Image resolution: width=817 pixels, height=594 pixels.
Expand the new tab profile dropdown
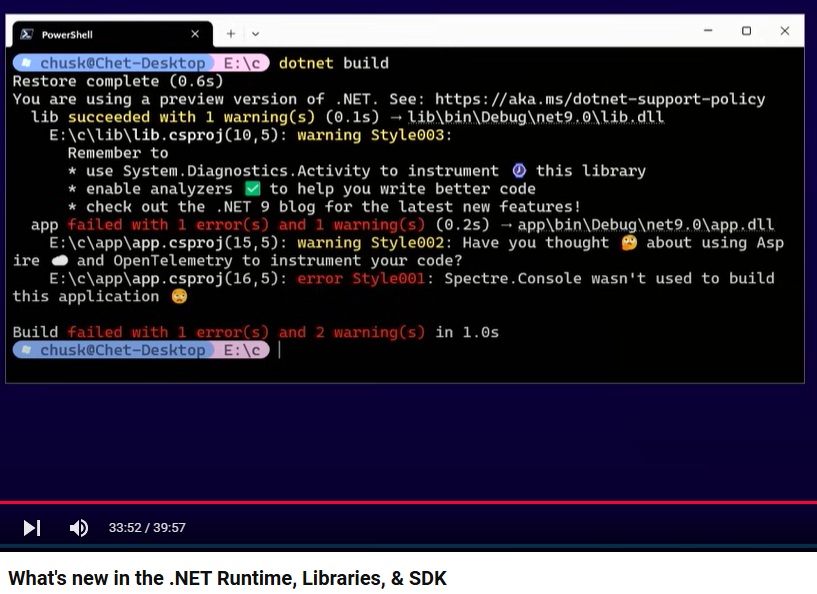coord(255,33)
